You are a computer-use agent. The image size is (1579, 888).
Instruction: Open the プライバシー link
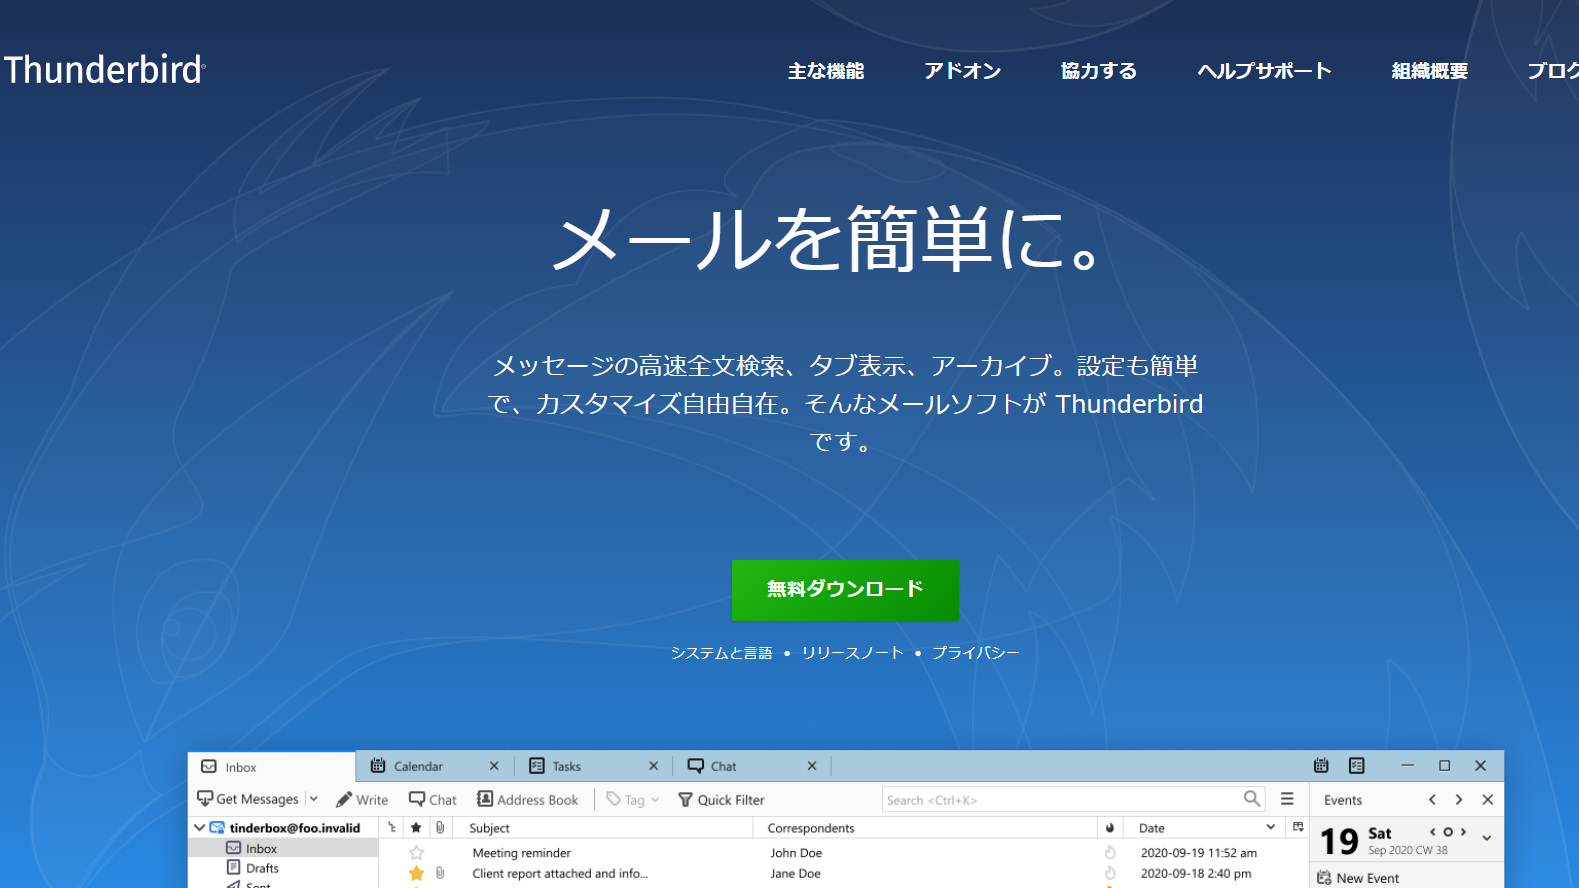click(976, 653)
